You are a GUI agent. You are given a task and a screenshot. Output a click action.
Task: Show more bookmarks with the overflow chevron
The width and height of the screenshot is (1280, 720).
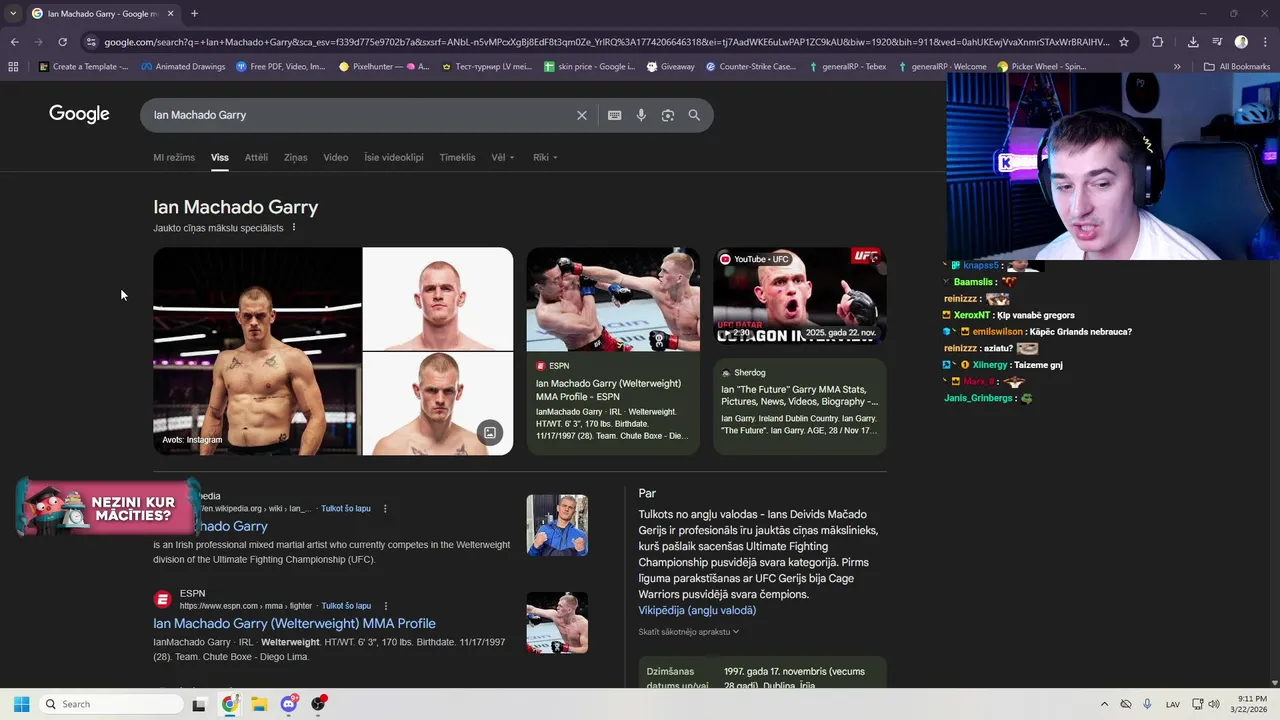(1177, 67)
